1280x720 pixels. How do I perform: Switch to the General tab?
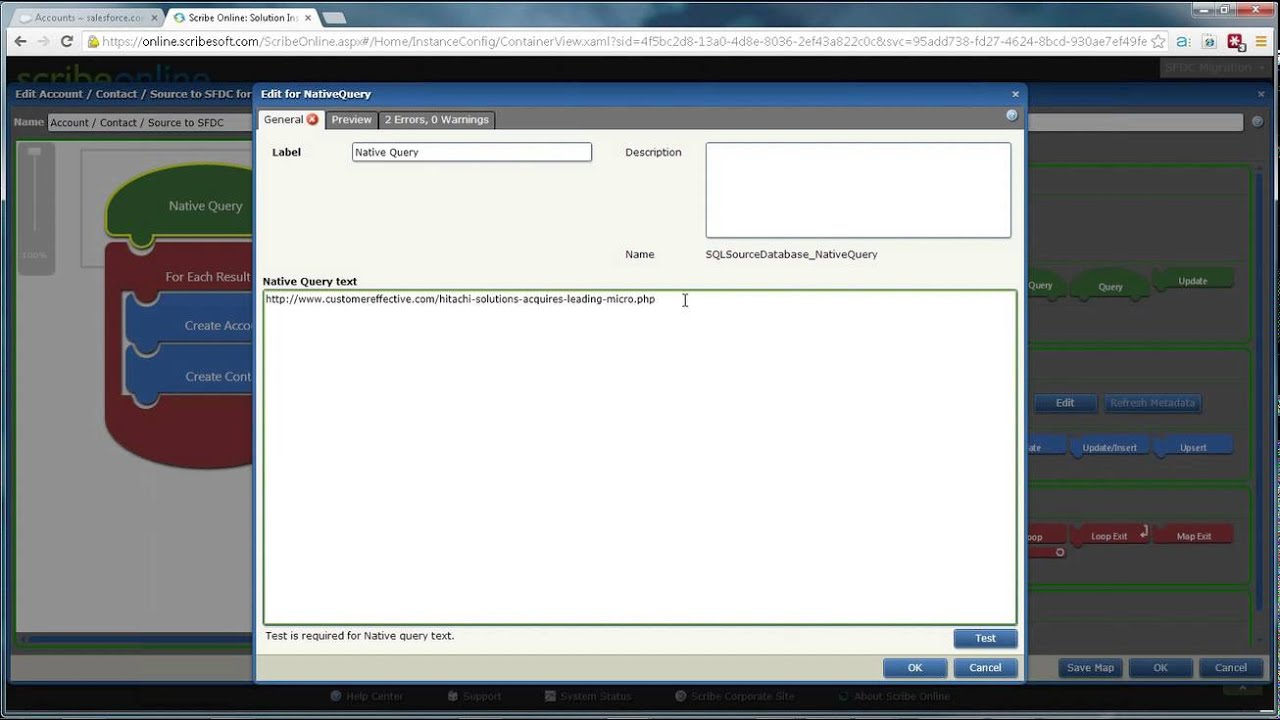pyautogui.click(x=290, y=119)
